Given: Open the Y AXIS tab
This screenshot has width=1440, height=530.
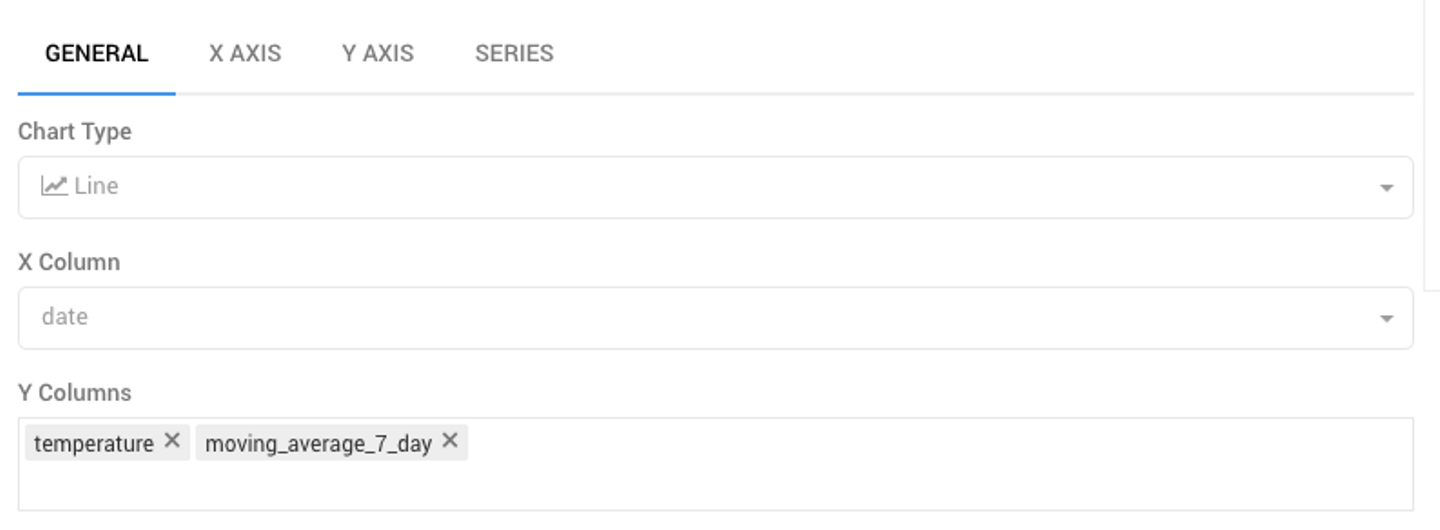Looking at the screenshot, I should [x=378, y=54].
